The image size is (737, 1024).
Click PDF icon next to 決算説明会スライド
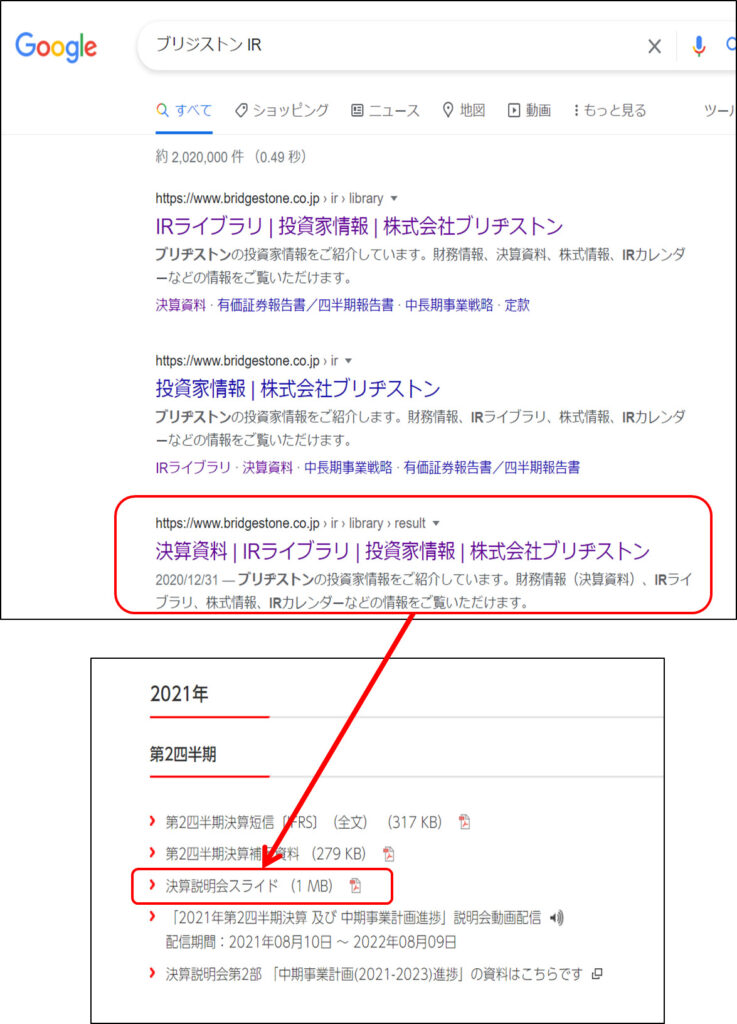coord(355,886)
